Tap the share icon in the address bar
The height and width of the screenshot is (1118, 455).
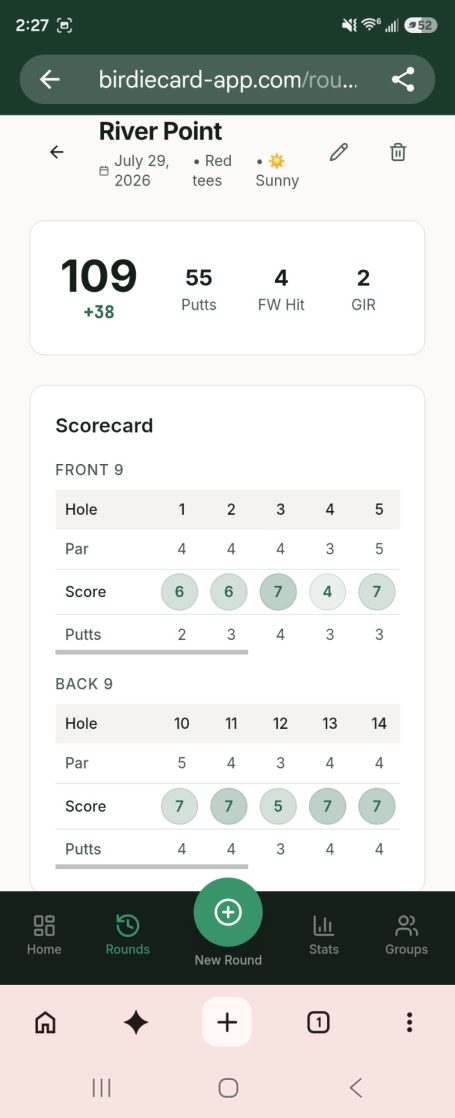(403, 80)
